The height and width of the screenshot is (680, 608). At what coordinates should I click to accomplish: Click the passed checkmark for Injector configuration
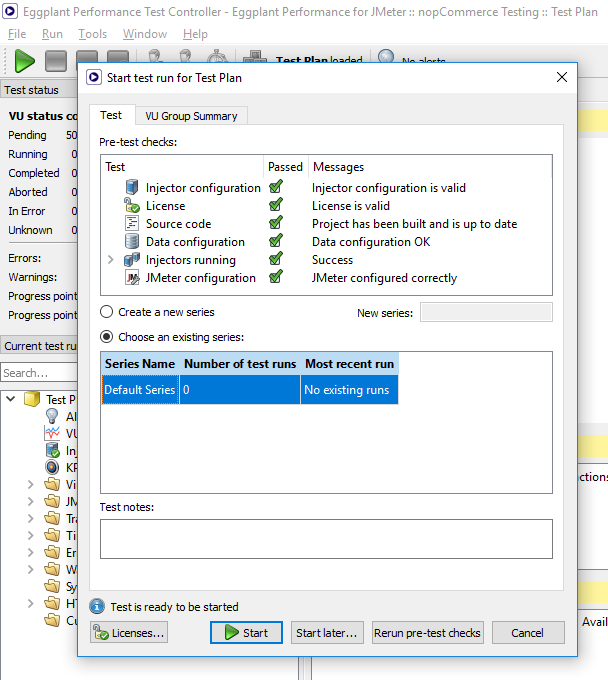(x=276, y=187)
